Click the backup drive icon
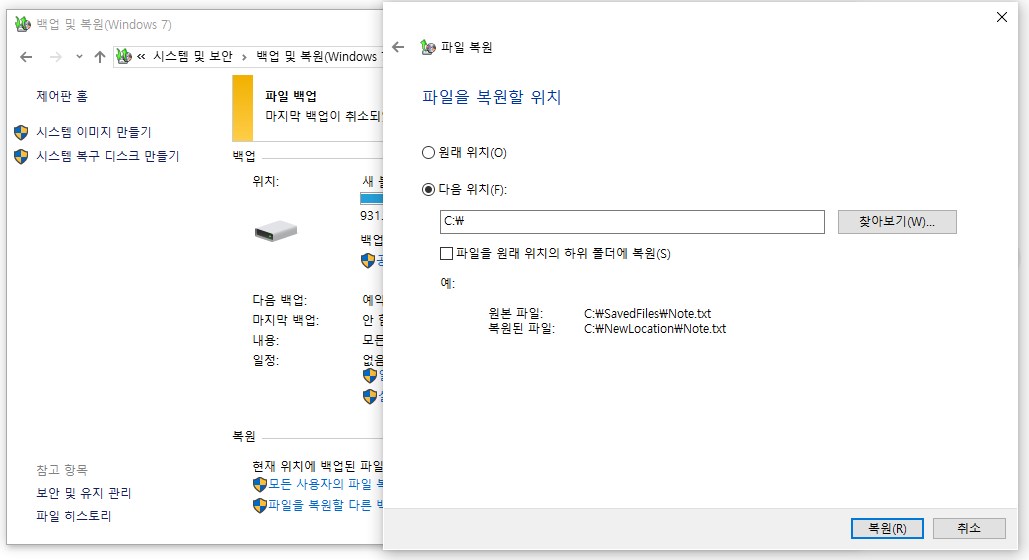The height and width of the screenshot is (560, 1029). click(x=276, y=230)
